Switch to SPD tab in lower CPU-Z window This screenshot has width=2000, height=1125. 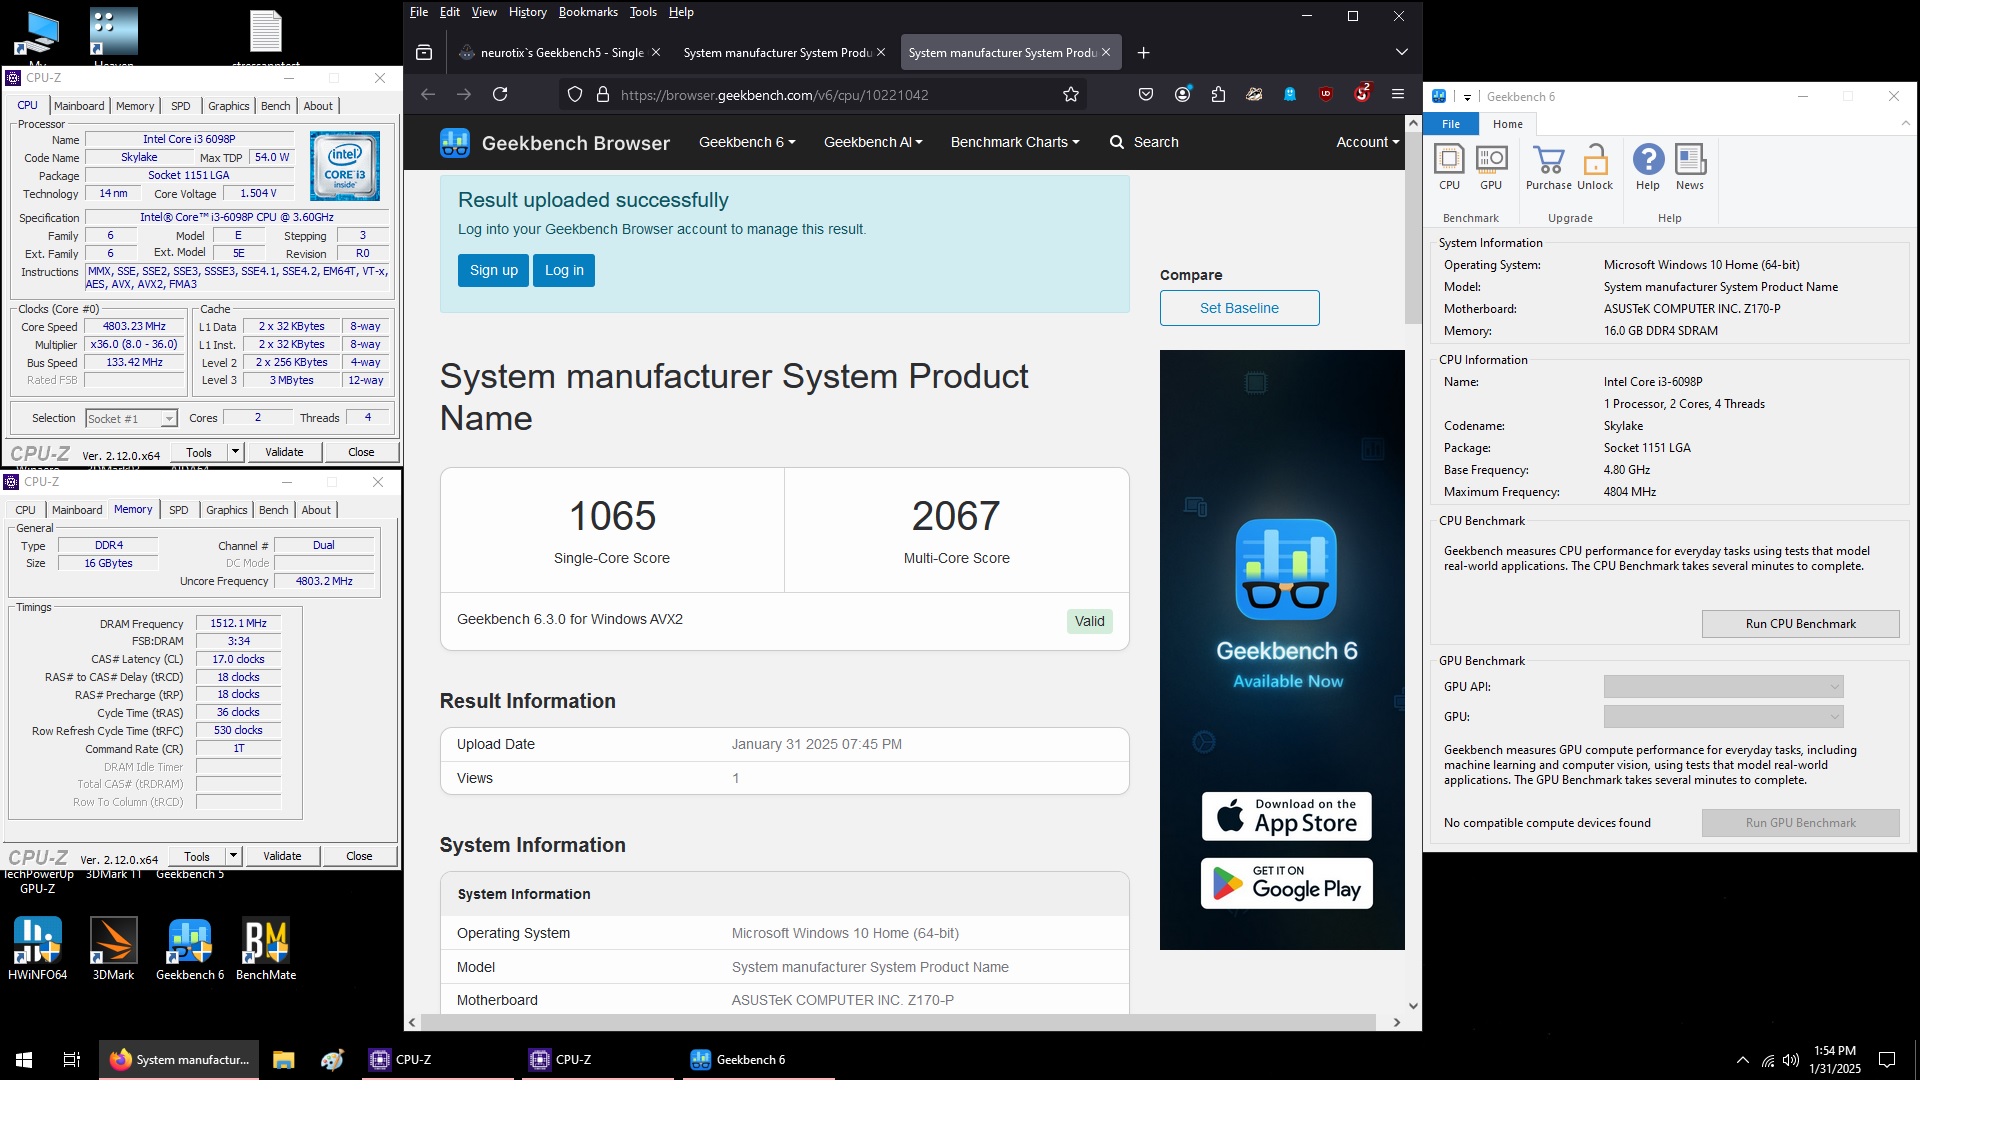click(179, 510)
